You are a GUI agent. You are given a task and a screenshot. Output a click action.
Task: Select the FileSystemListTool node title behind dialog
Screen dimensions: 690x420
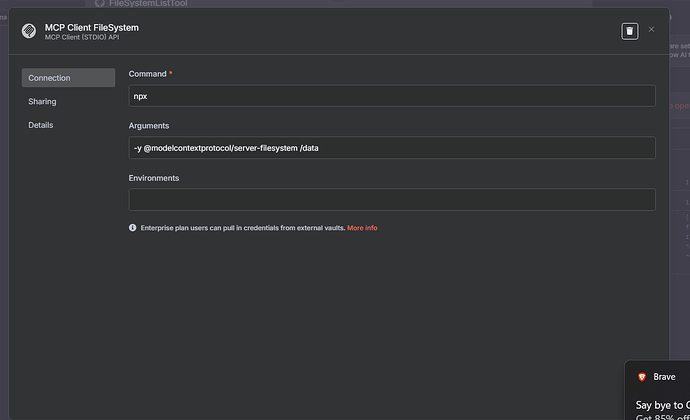click(x=148, y=4)
